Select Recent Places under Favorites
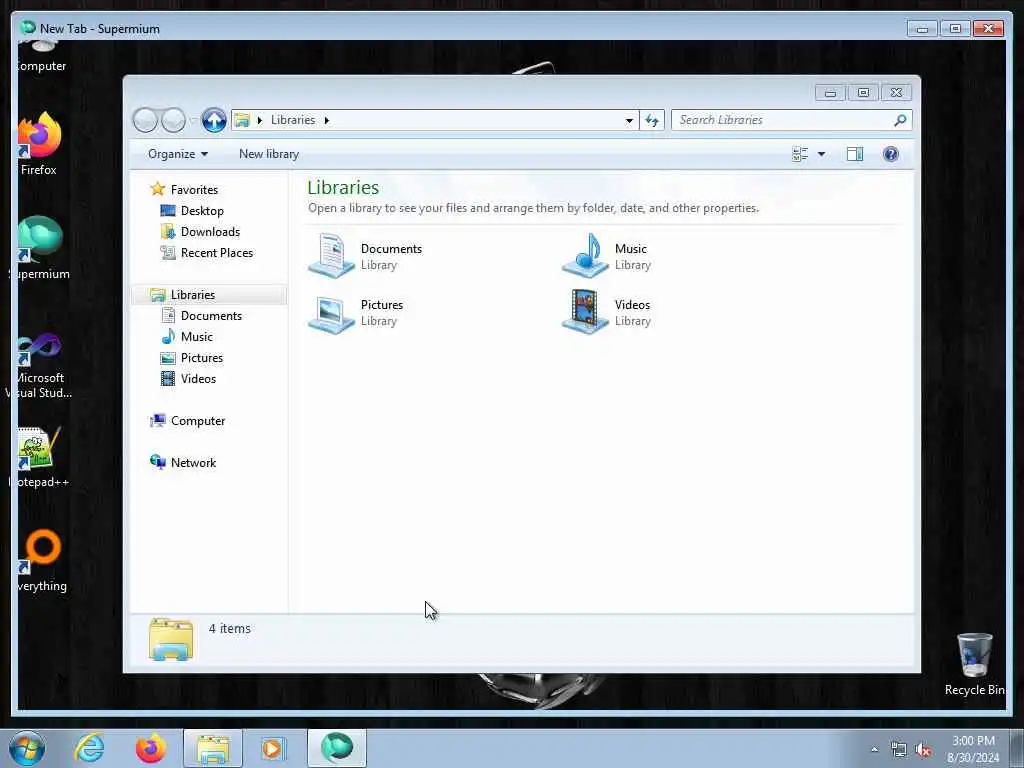1024x768 pixels. (217, 253)
